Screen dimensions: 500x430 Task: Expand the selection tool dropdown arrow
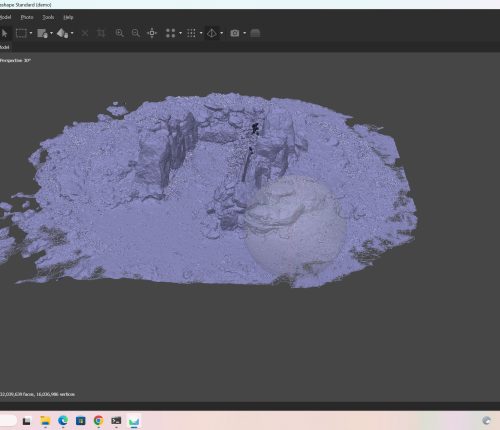[31, 33]
